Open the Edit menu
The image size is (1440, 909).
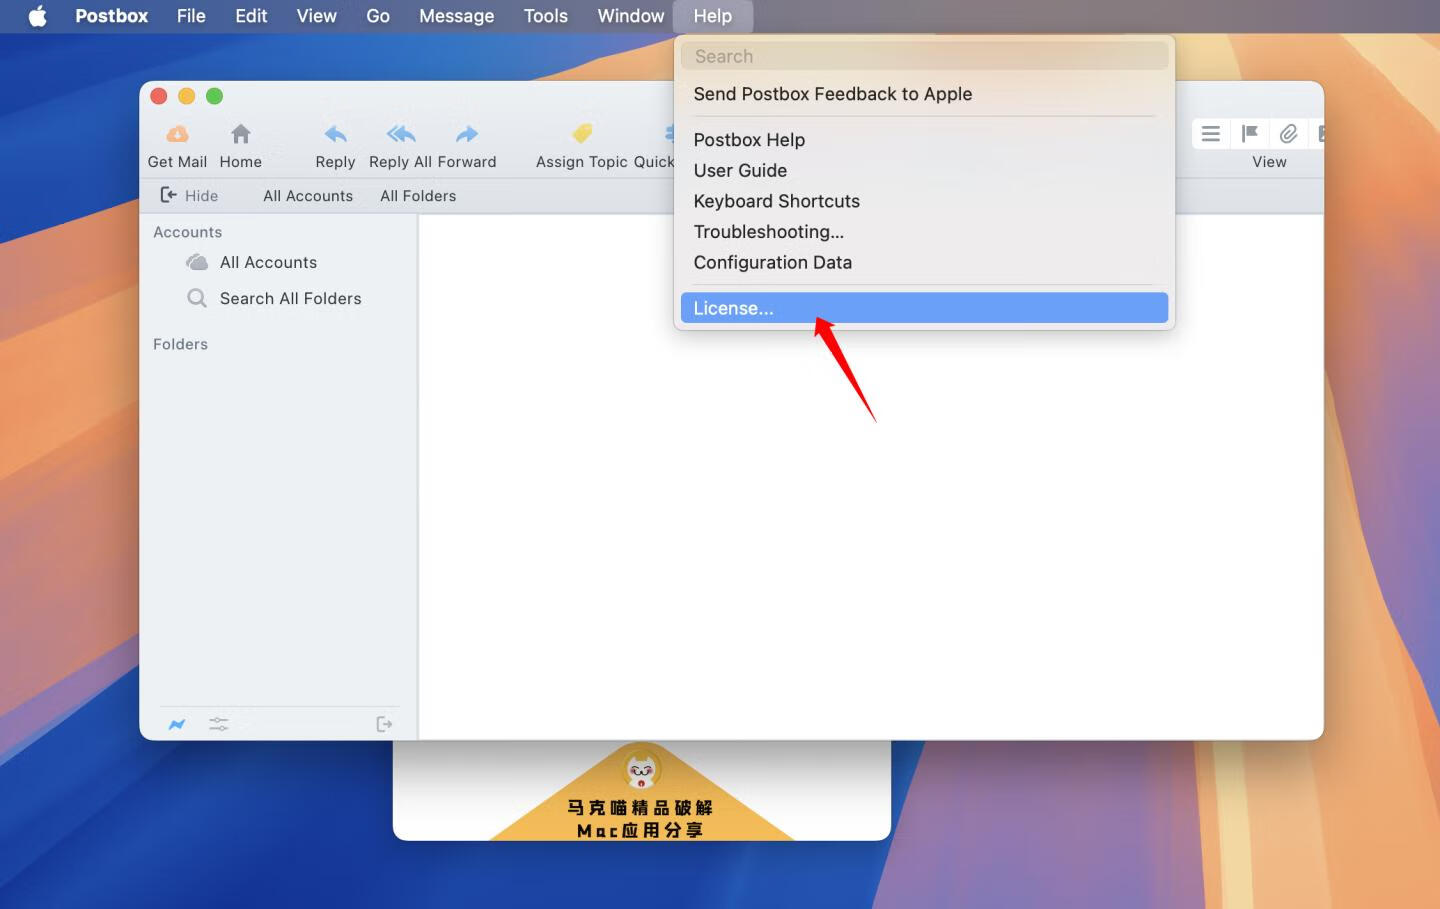click(251, 16)
